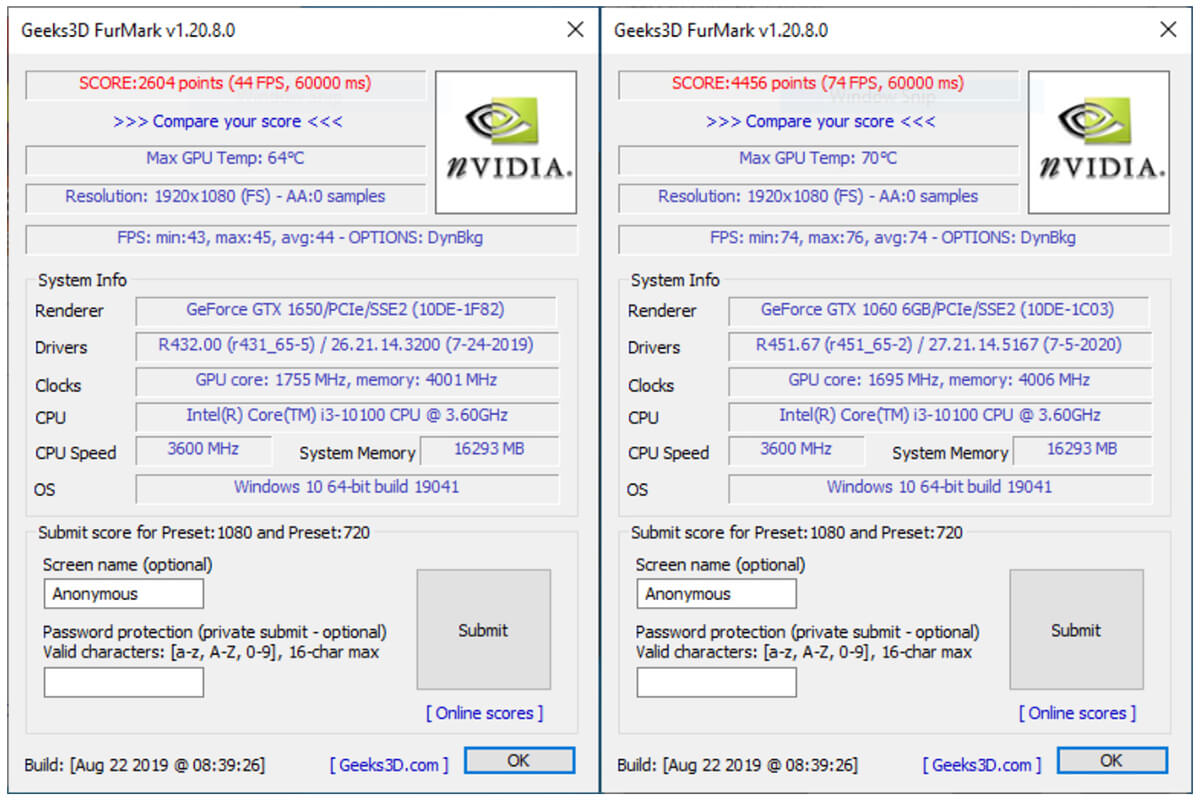The image size is (1200, 802).
Task: Click Max GPU Temp: 64°C field
Action: point(225,159)
